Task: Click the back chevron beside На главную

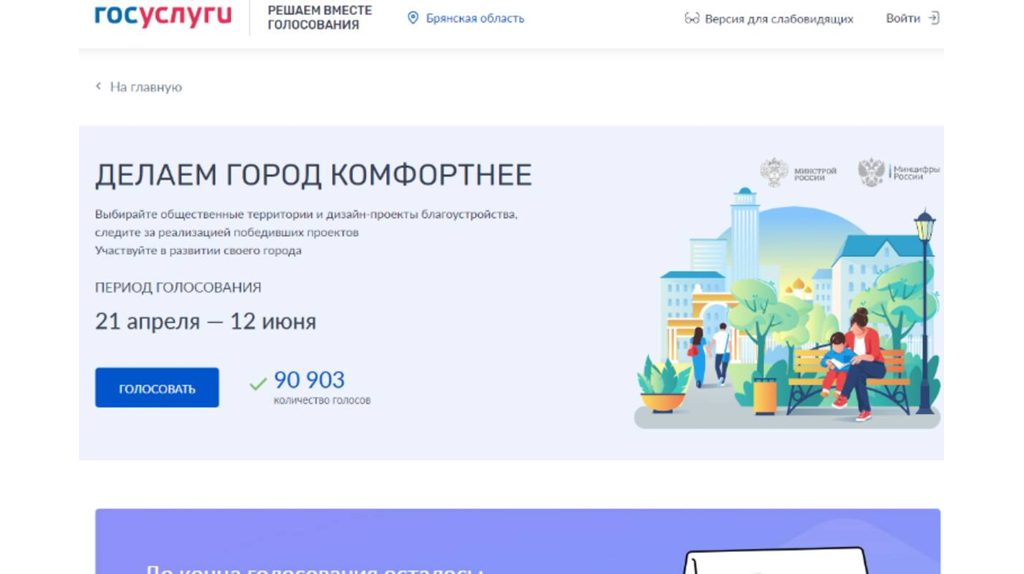Action: click(x=99, y=86)
